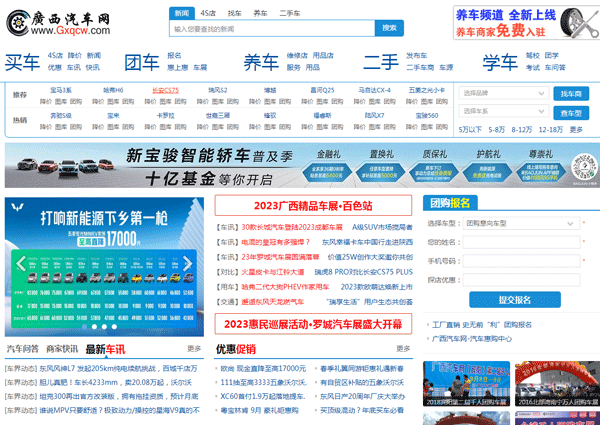Open the 30款长城汽车登陆2023成都车展 article
Viewport: 600px width, 425px height.
point(292,228)
